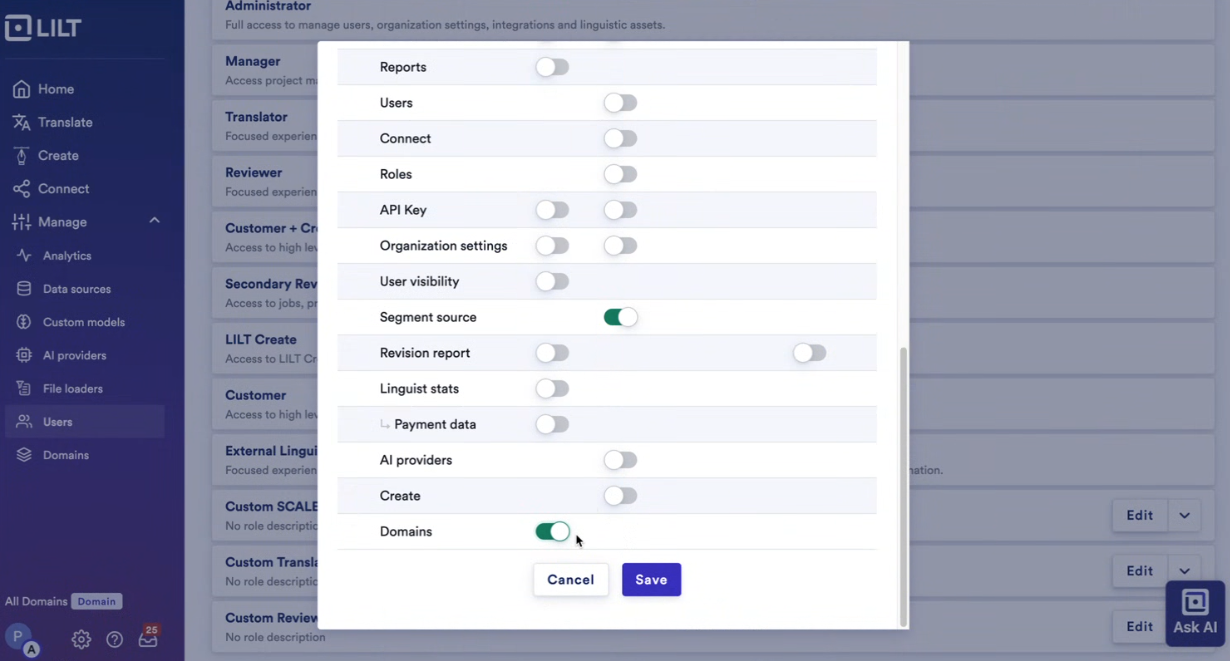This screenshot has height=661, width=1230.
Task: Click the Analytics sidebar icon
Action: coord(24,256)
